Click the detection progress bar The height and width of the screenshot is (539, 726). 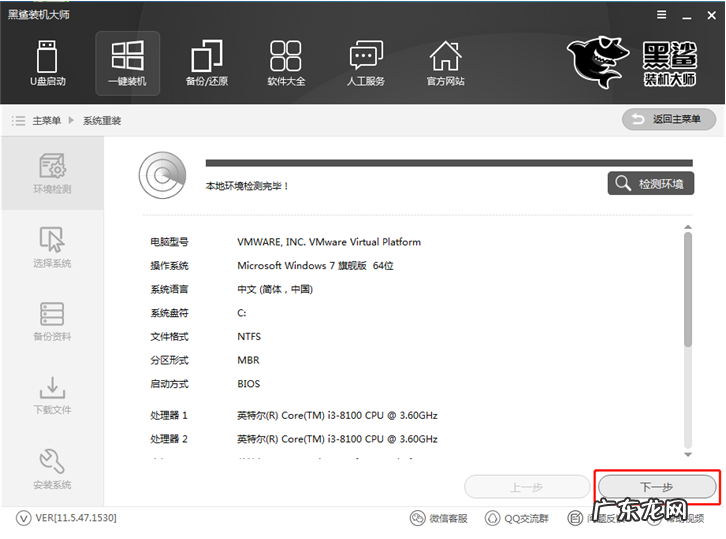(449, 163)
